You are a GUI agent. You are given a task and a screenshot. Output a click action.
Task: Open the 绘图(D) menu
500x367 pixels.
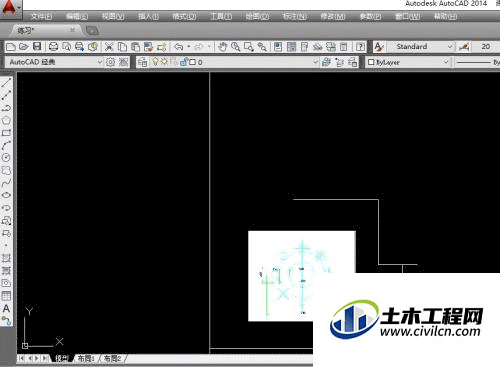257,16
